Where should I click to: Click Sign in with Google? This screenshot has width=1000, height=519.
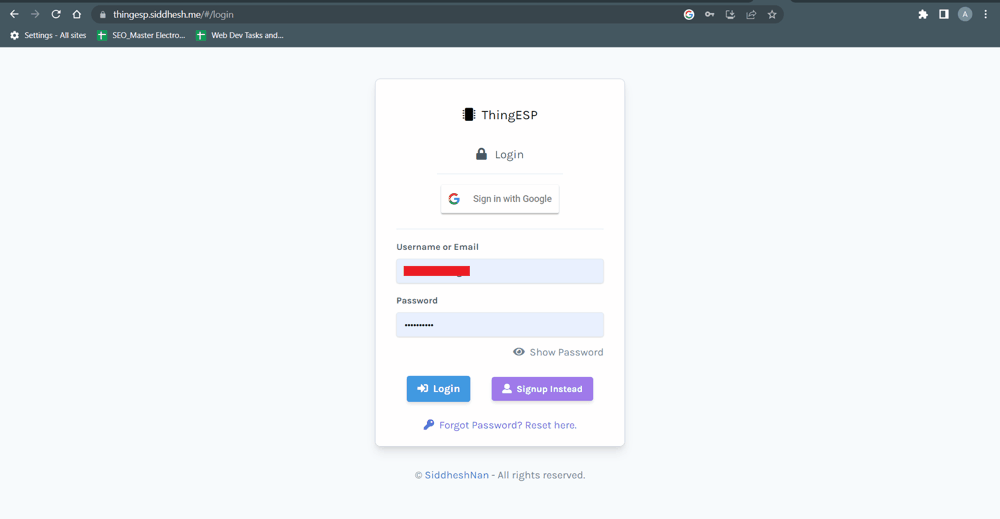pyautogui.click(x=500, y=199)
